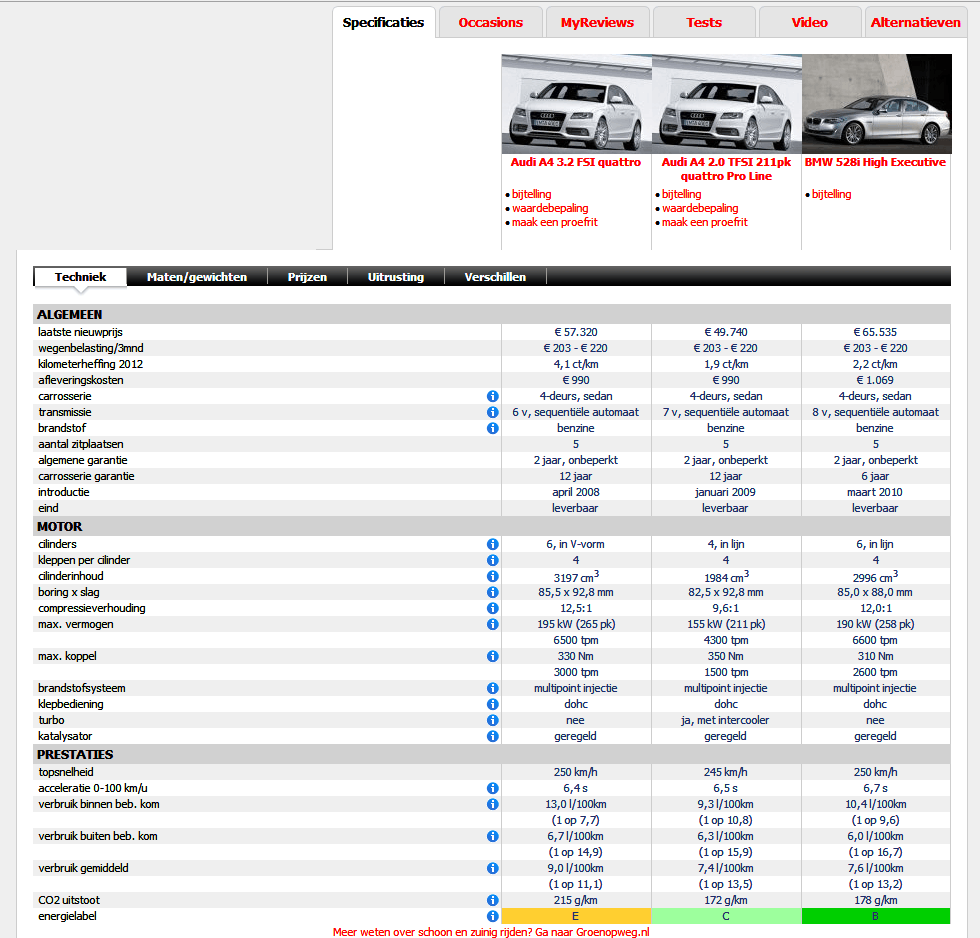Click bijtelling under Audi A4 2.0 TFSI

[x=681, y=194]
